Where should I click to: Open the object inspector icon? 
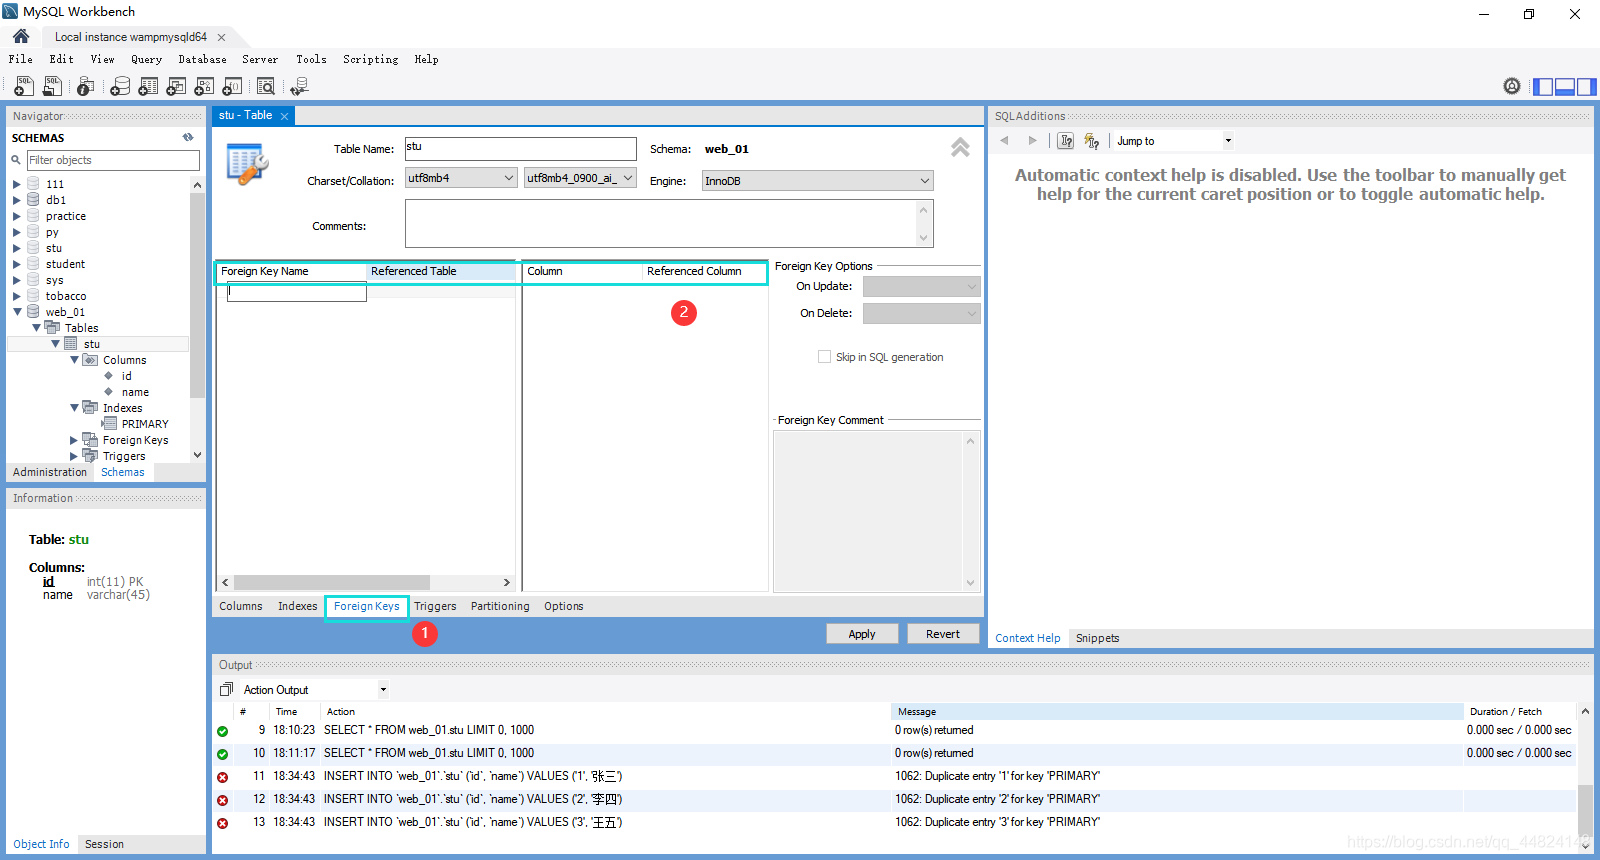[x=86, y=87]
